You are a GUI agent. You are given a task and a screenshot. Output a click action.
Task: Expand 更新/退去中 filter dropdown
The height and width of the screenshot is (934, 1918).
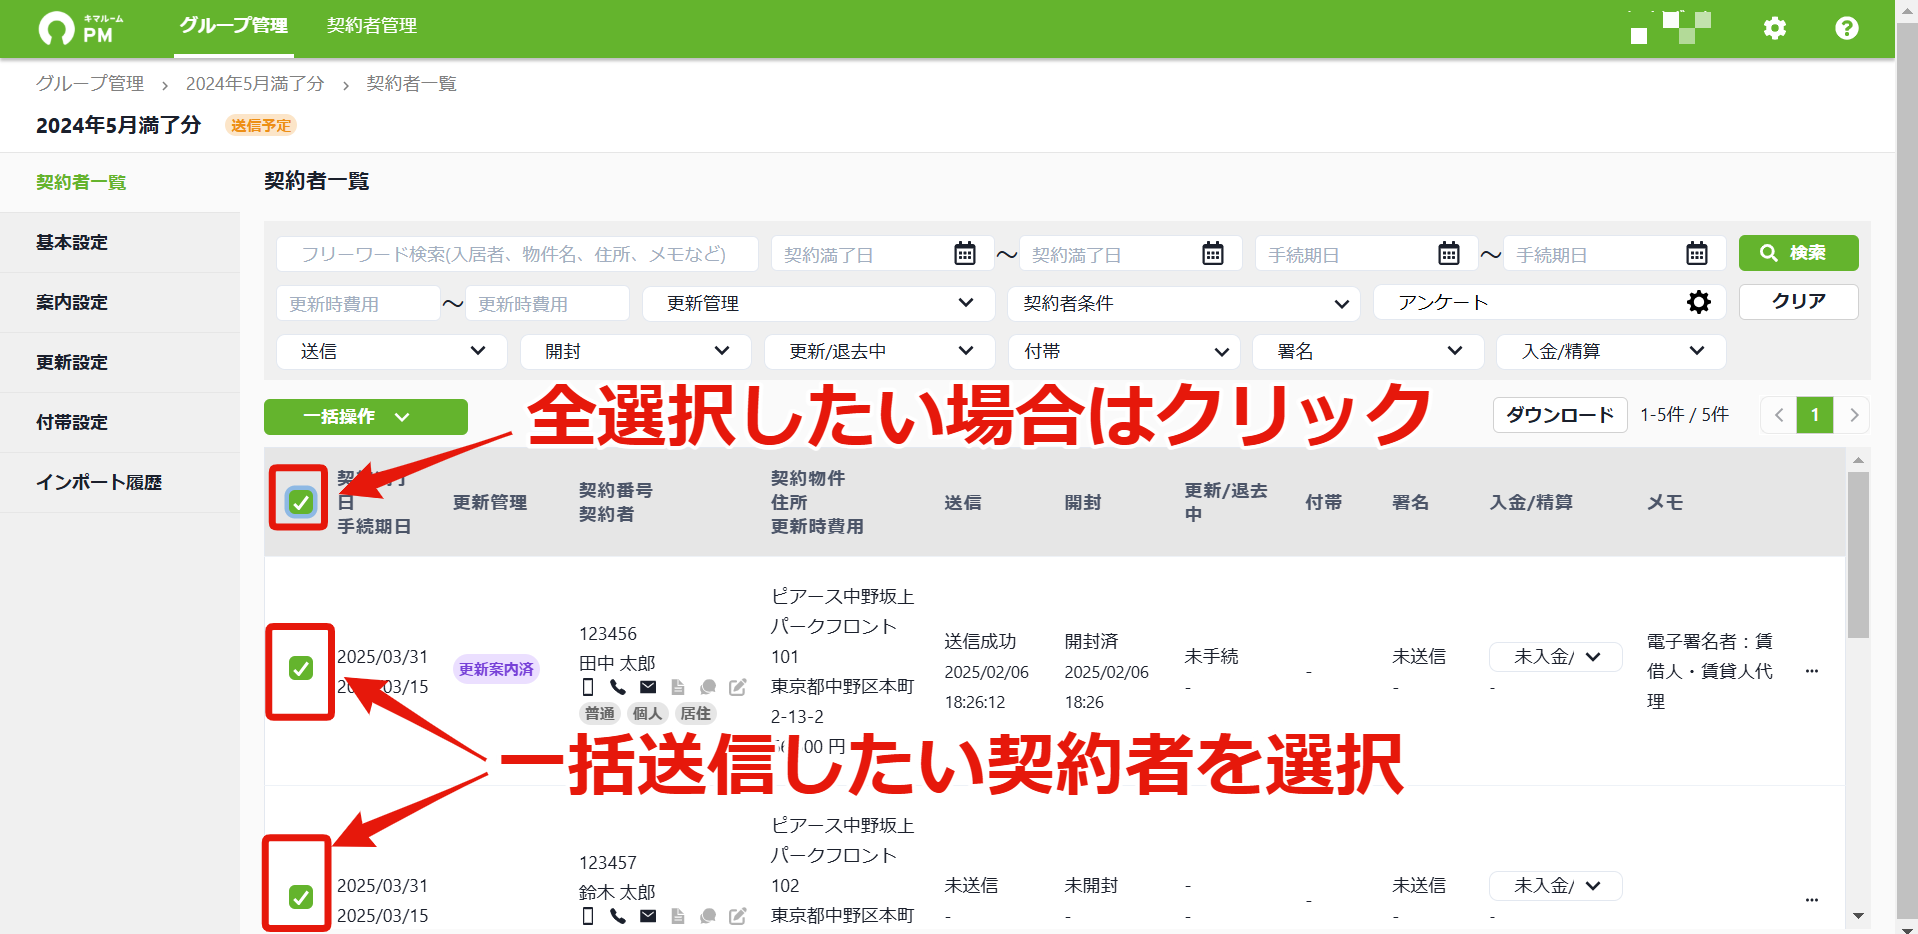[880, 351]
